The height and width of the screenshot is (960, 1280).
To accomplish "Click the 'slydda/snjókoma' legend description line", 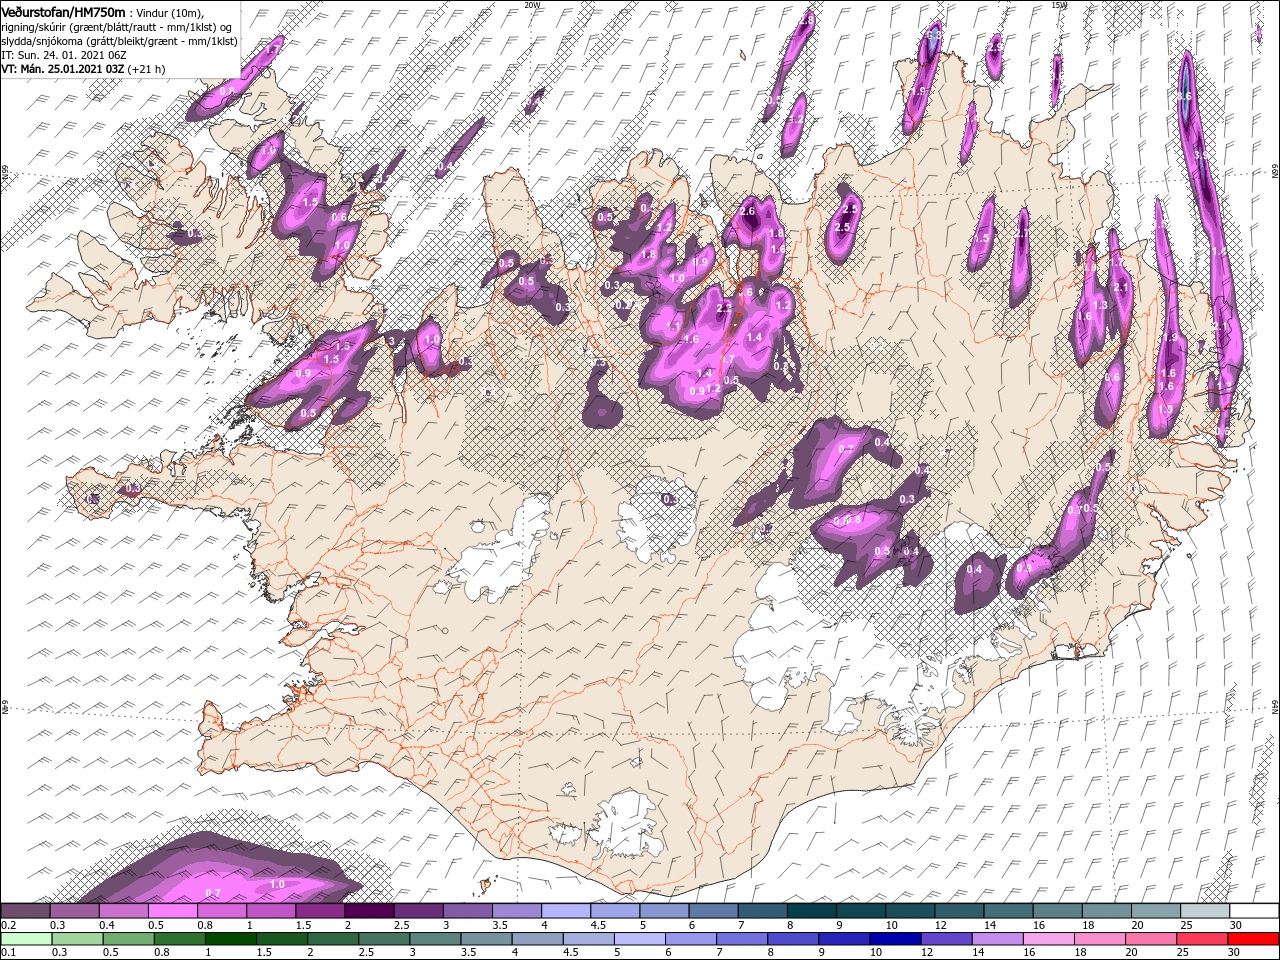I will pyautogui.click(x=119, y=41).
